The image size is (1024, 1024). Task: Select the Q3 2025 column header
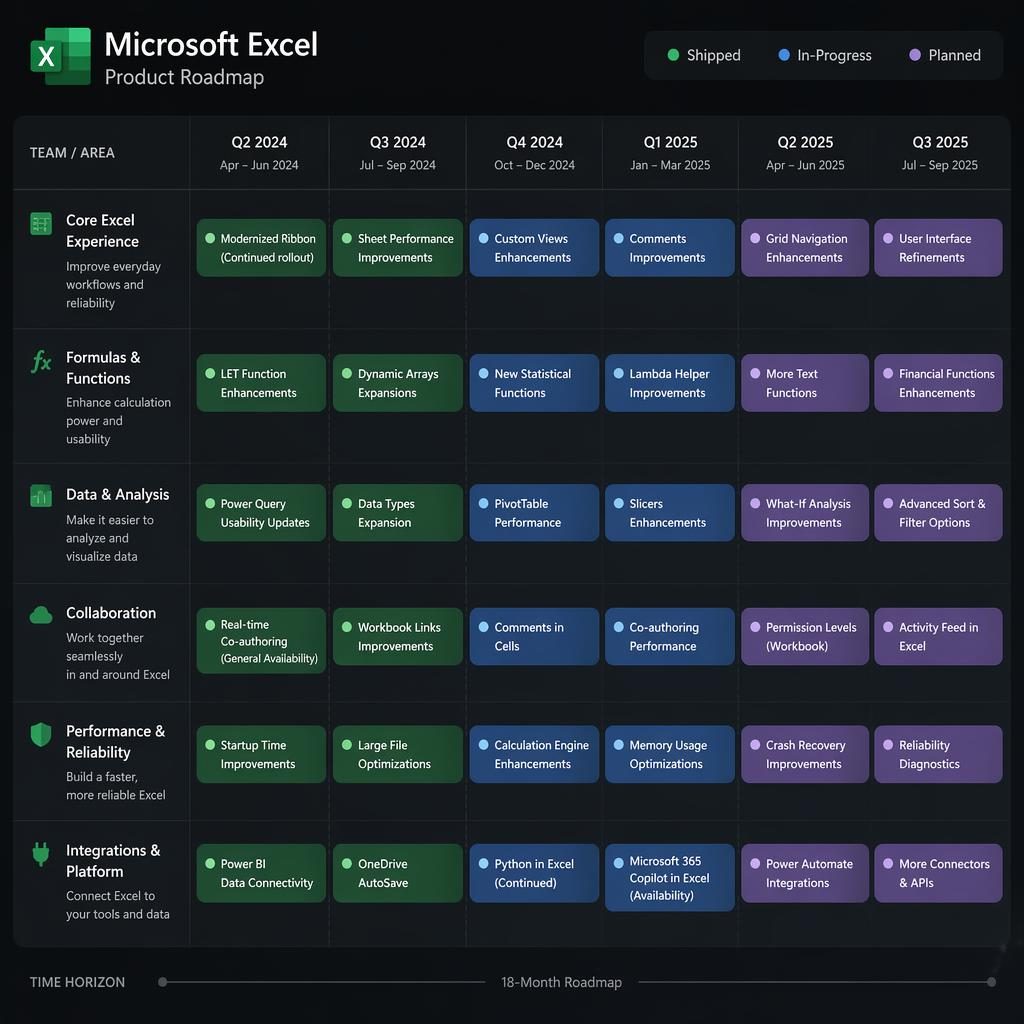940,153
